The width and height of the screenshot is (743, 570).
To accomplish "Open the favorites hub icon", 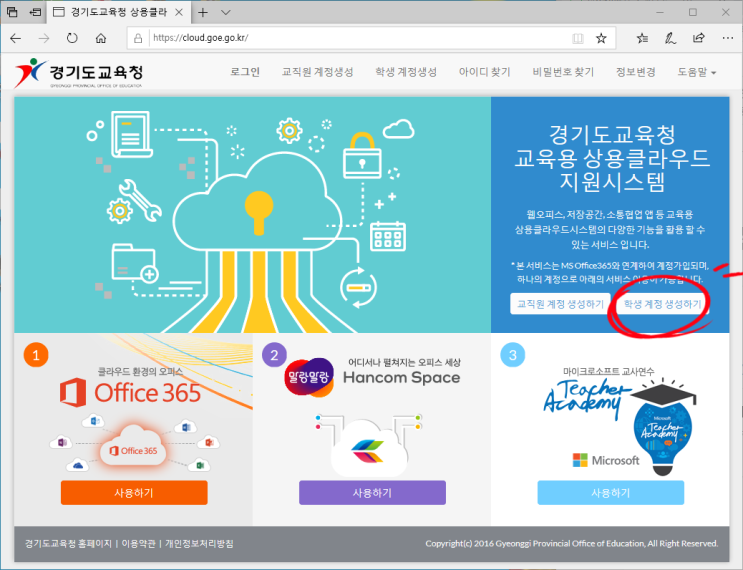I will tap(642, 38).
